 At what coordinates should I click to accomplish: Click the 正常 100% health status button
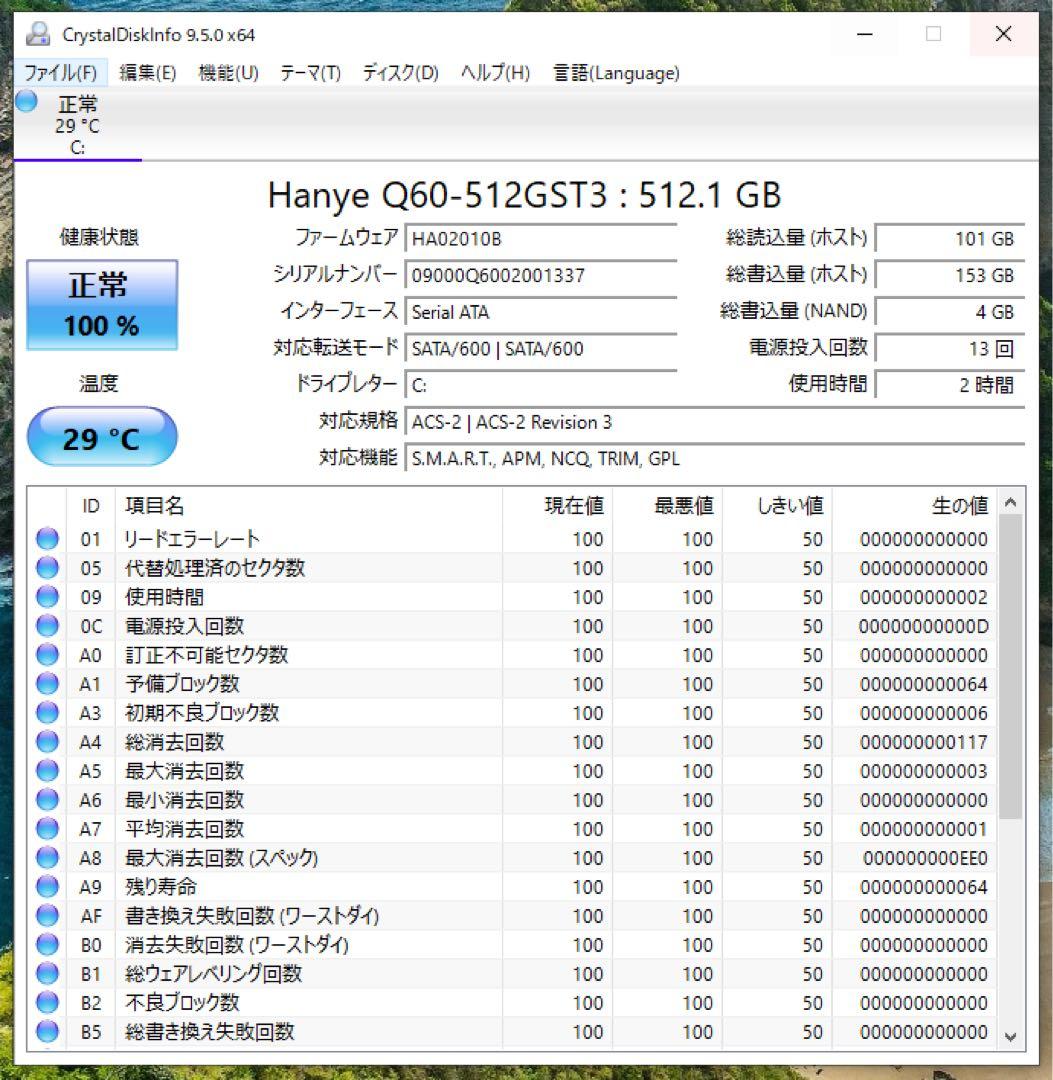tap(101, 304)
